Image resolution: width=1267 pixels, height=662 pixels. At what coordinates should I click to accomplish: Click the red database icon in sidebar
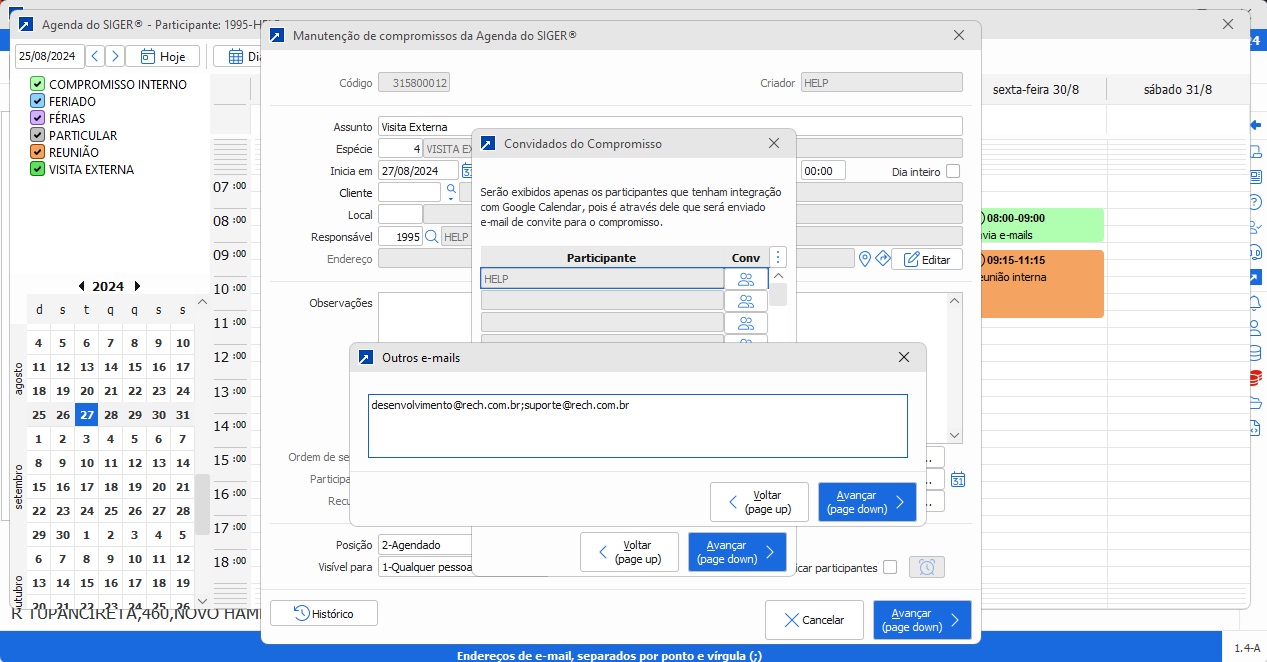pyautogui.click(x=1256, y=377)
